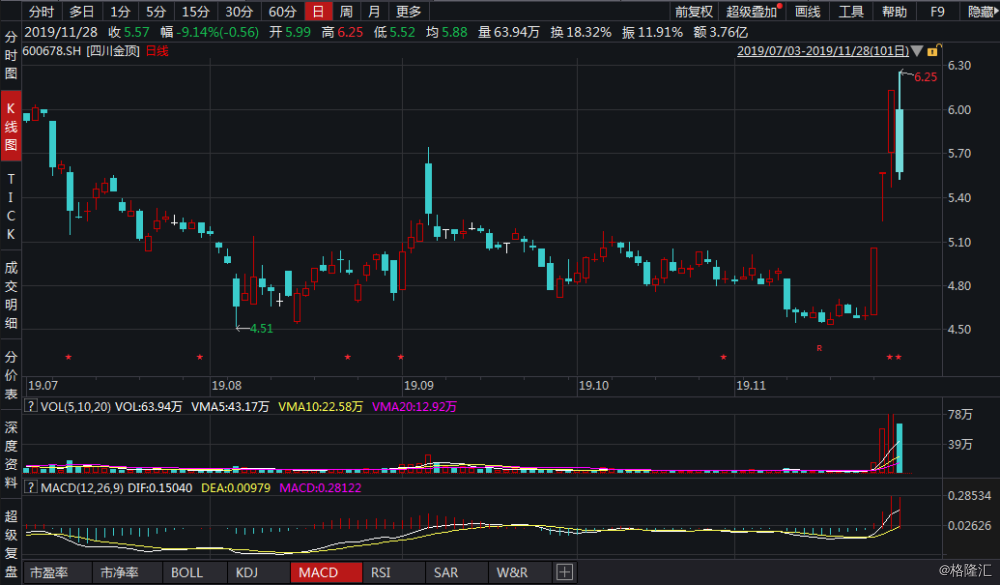Click the 6.30 price axis label

click(x=959, y=65)
